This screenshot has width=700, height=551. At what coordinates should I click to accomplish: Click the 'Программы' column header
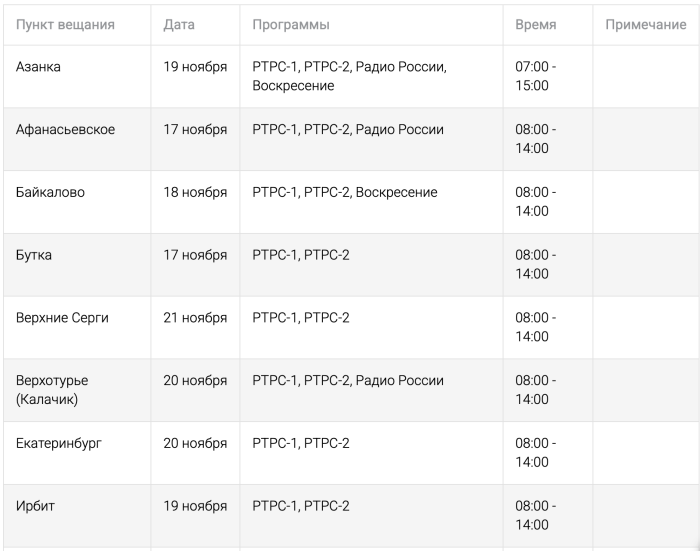(x=291, y=24)
